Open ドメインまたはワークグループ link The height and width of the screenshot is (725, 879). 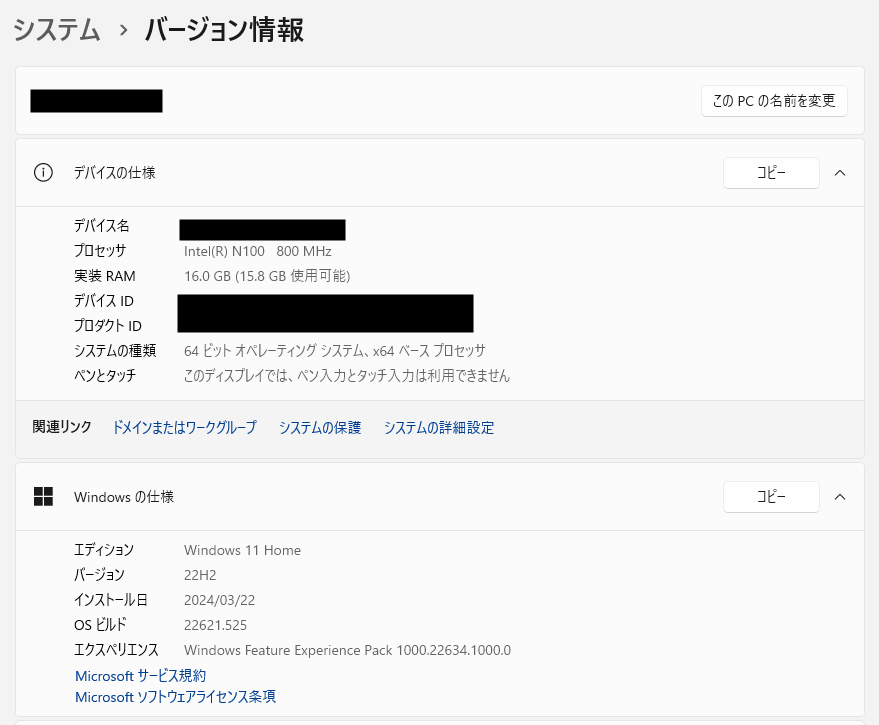tap(184, 427)
